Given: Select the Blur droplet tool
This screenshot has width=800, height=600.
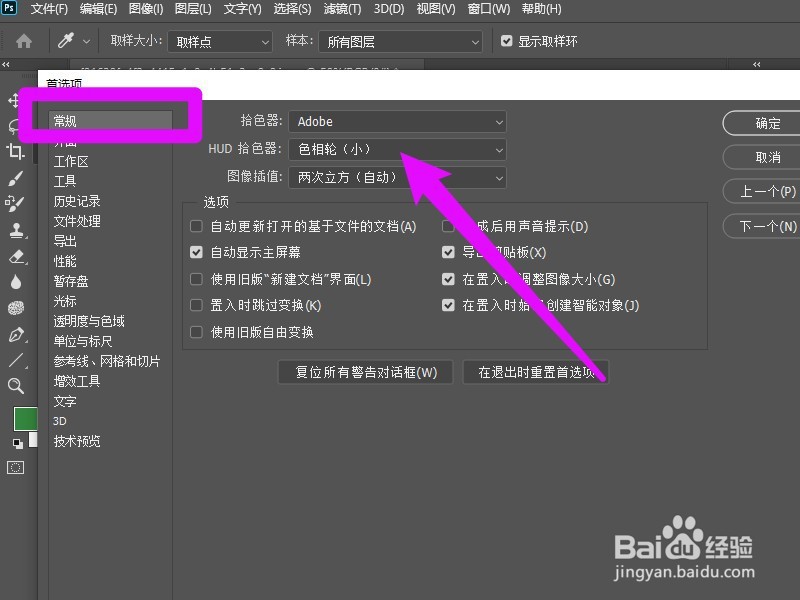Looking at the screenshot, I should pyautogui.click(x=16, y=282).
